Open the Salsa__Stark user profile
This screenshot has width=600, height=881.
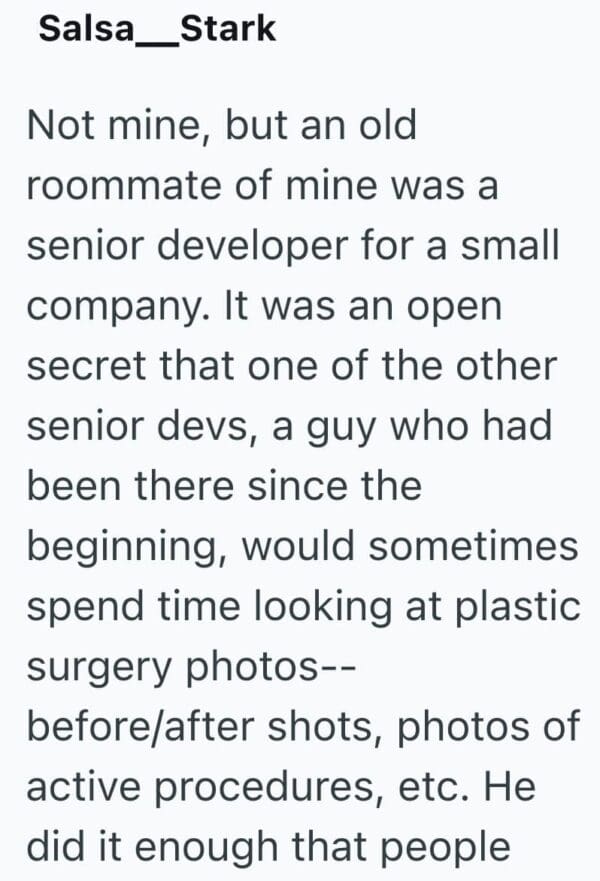pyautogui.click(x=157, y=29)
